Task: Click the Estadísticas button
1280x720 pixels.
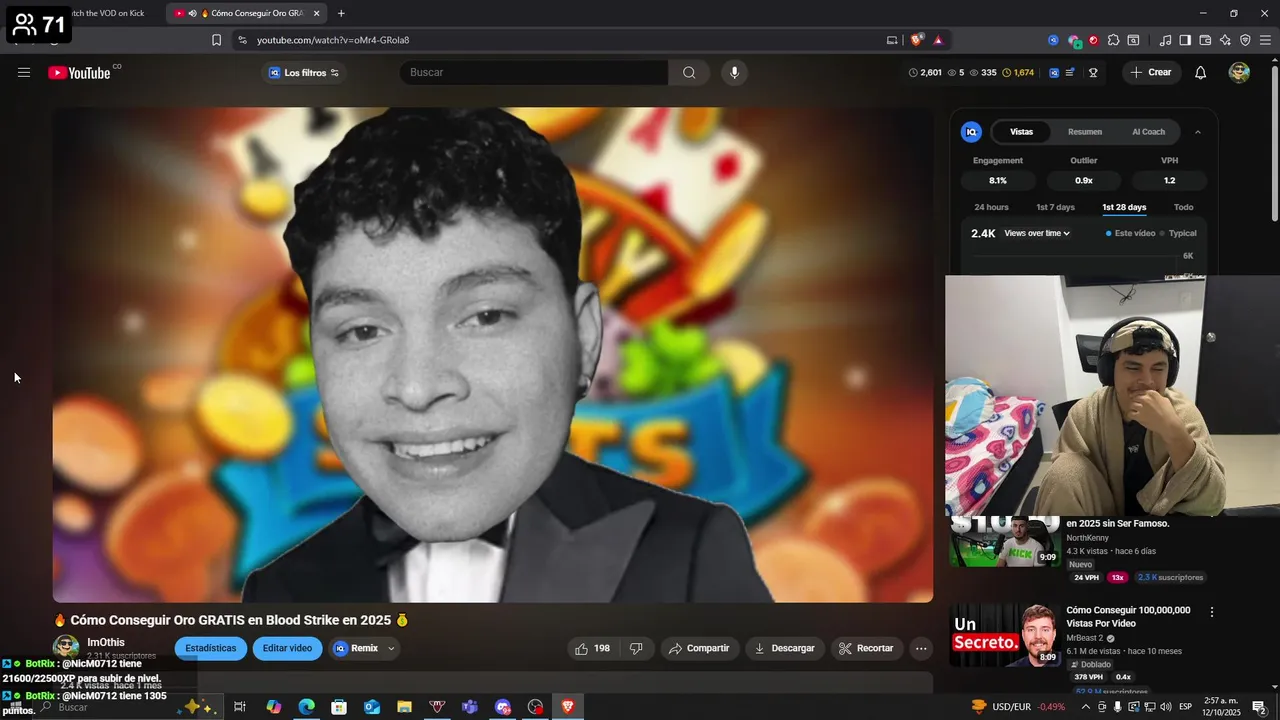Action: [x=211, y=648]
